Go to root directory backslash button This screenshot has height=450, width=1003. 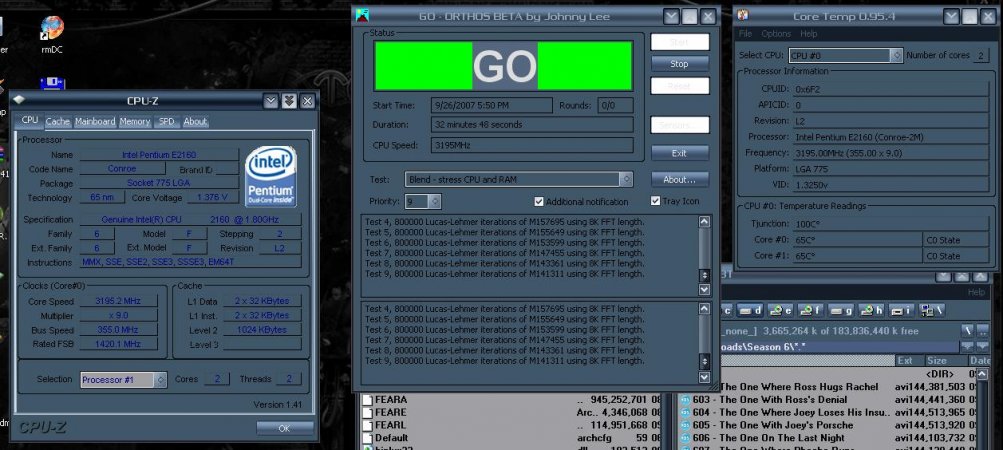(x=967, y=330)
